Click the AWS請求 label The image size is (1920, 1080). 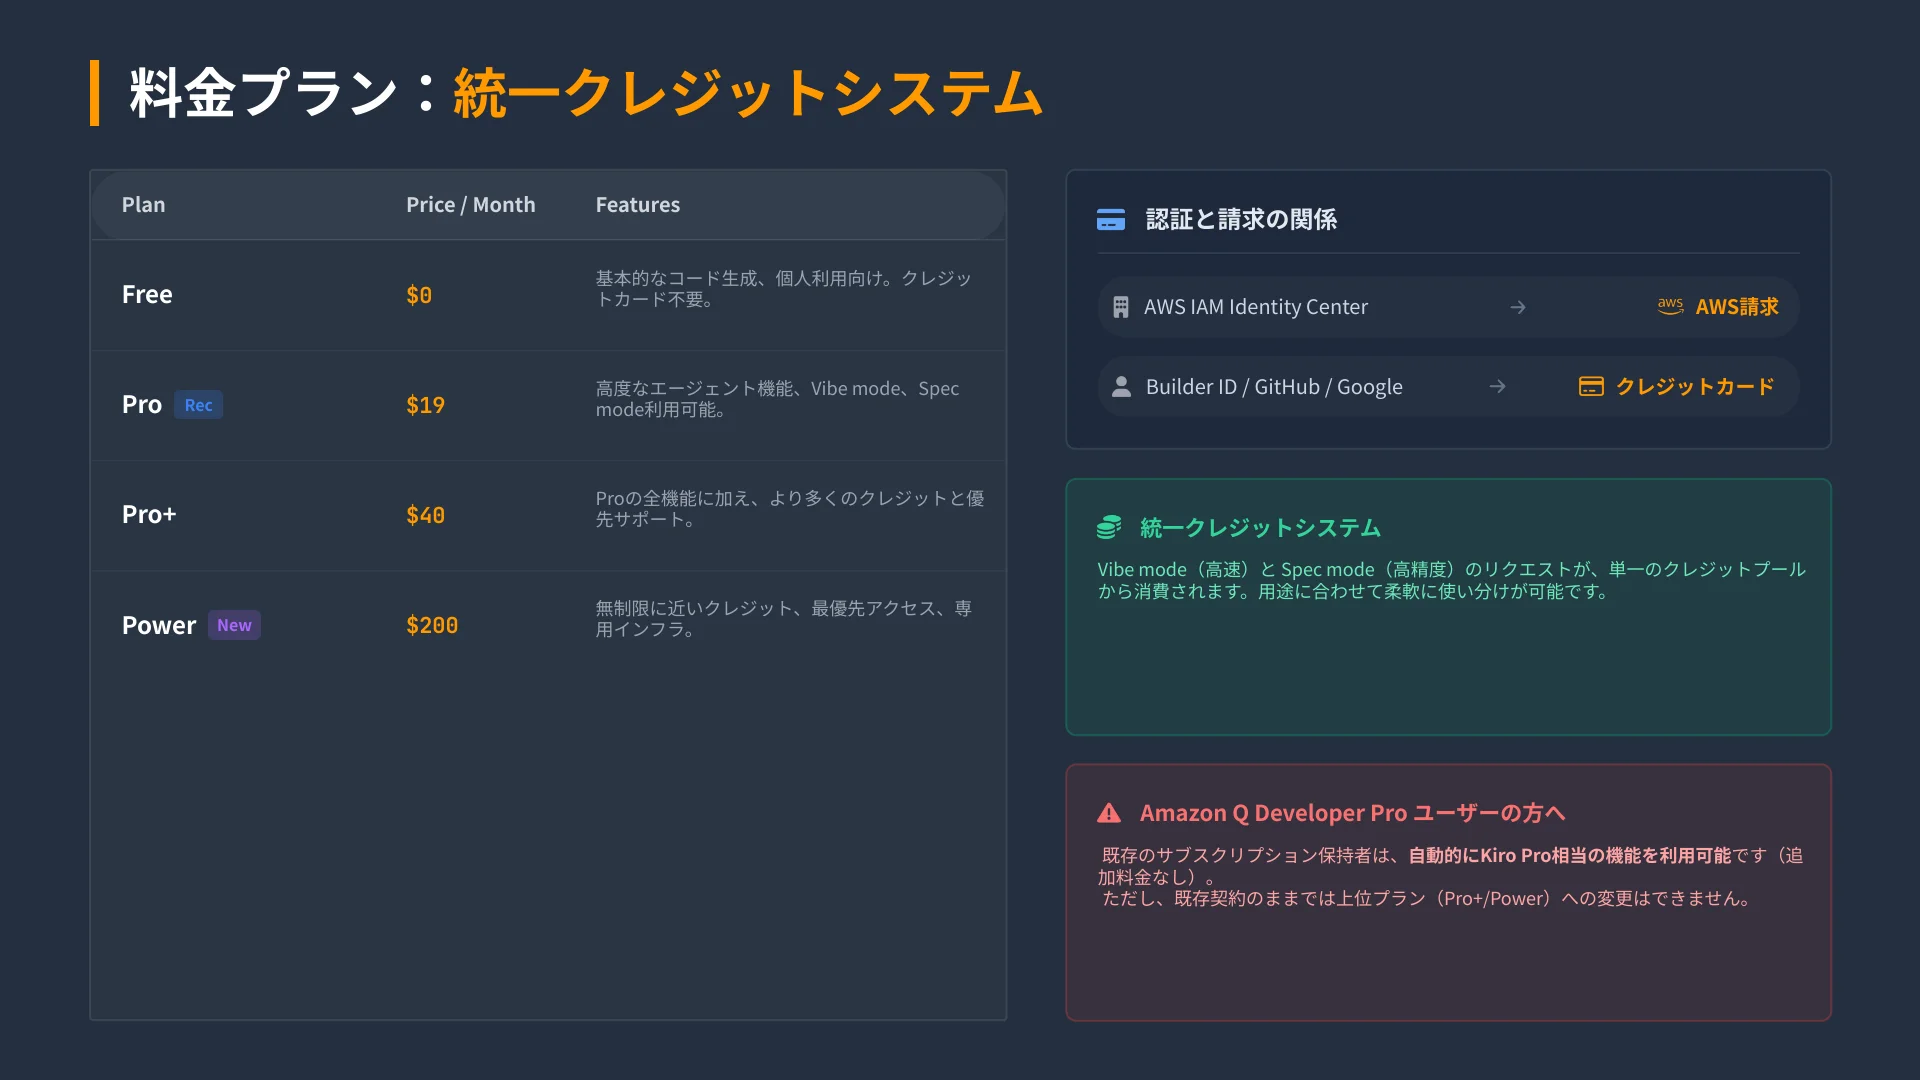tap(1737, 307)
